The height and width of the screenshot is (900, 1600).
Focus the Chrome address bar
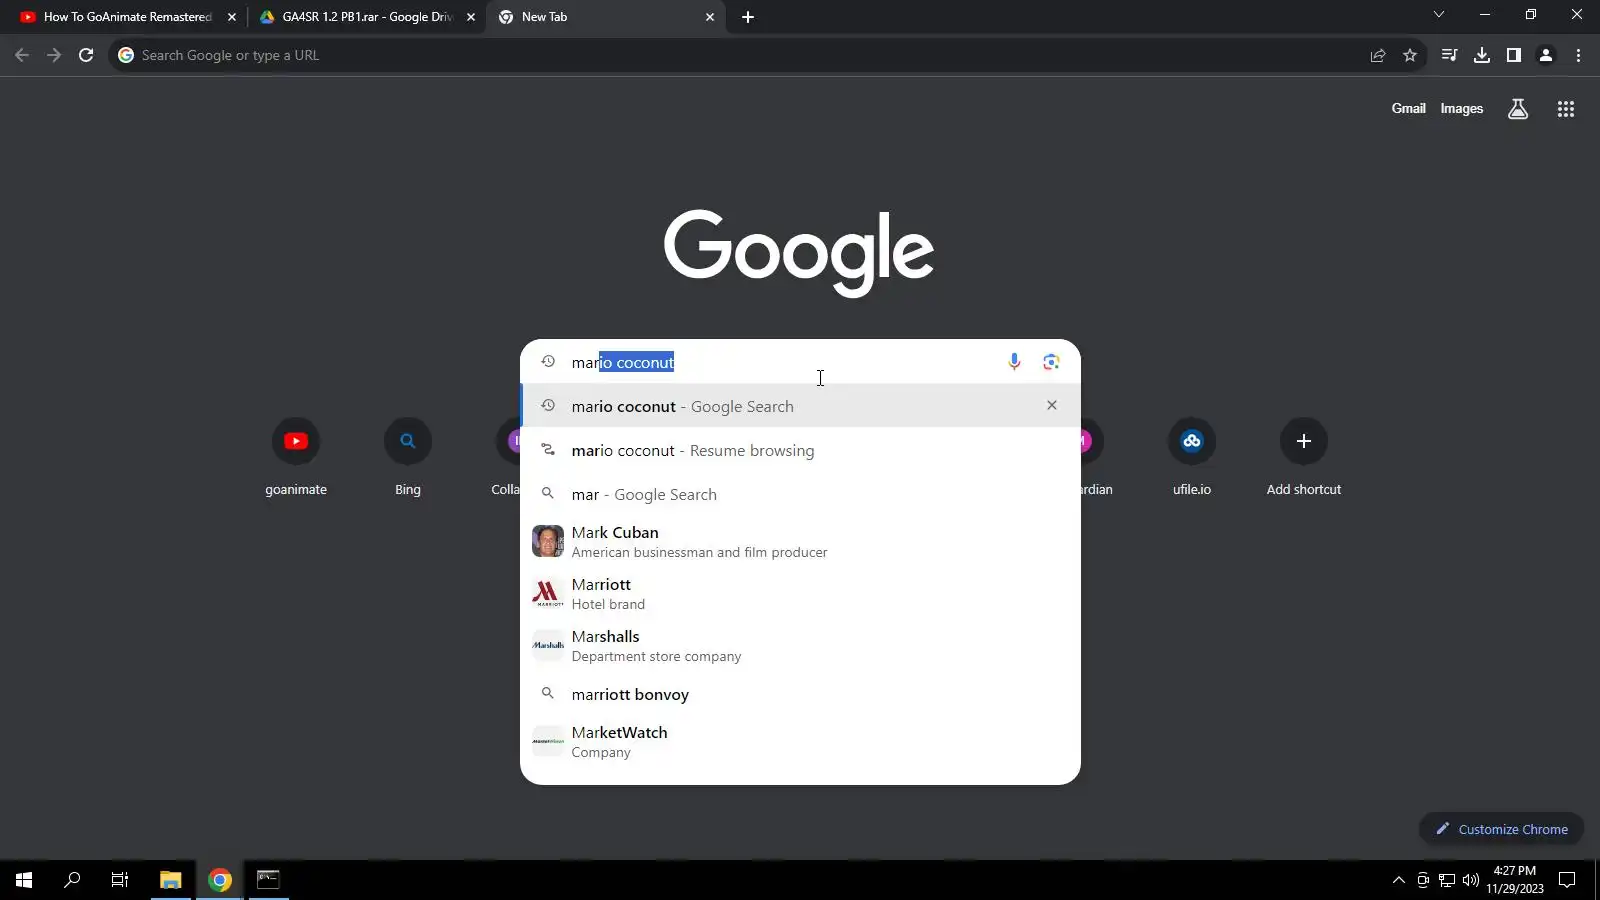tap(740, 55)
